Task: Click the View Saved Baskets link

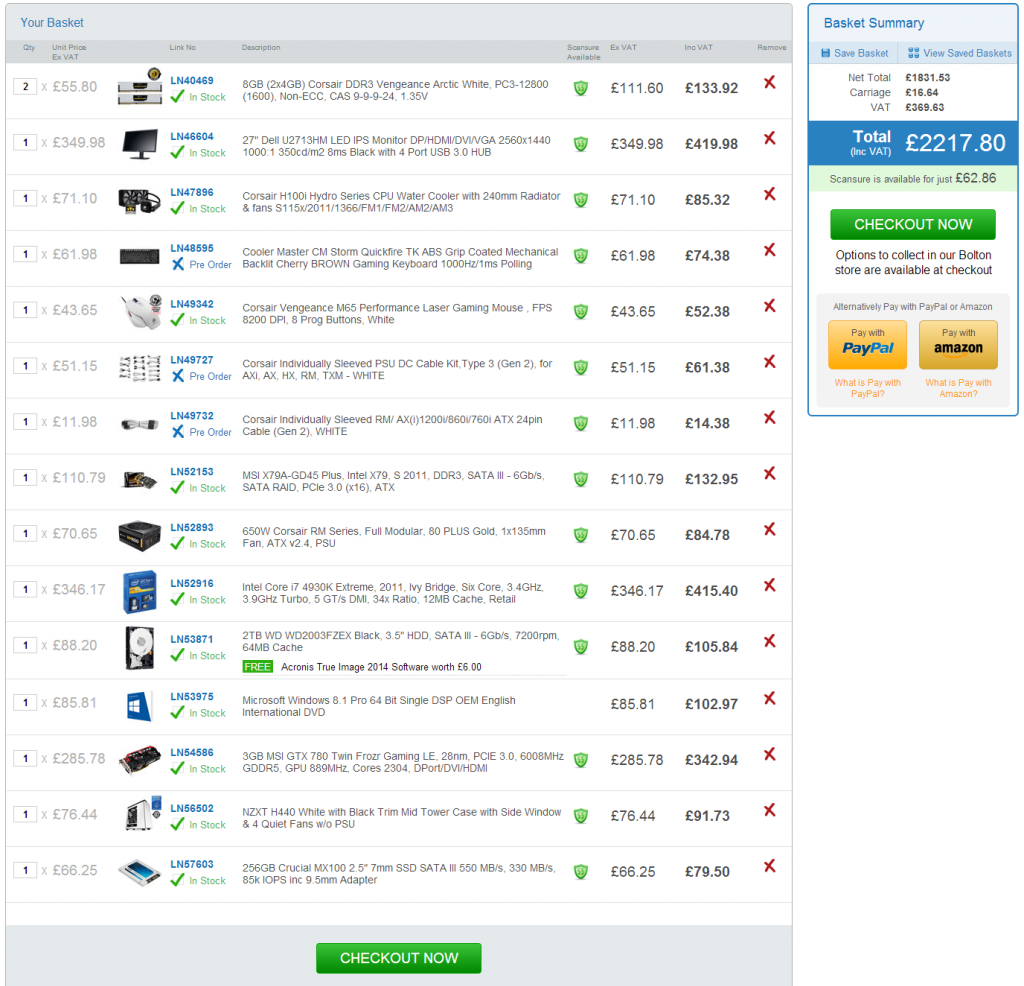Action: tap(967, 53)
